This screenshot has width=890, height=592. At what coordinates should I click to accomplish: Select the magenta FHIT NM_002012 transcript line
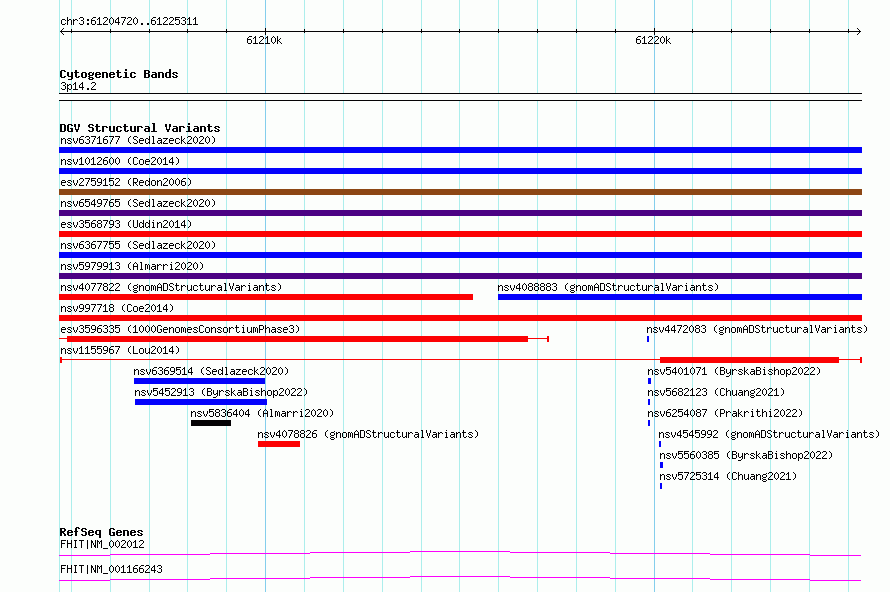click(460, 553)
